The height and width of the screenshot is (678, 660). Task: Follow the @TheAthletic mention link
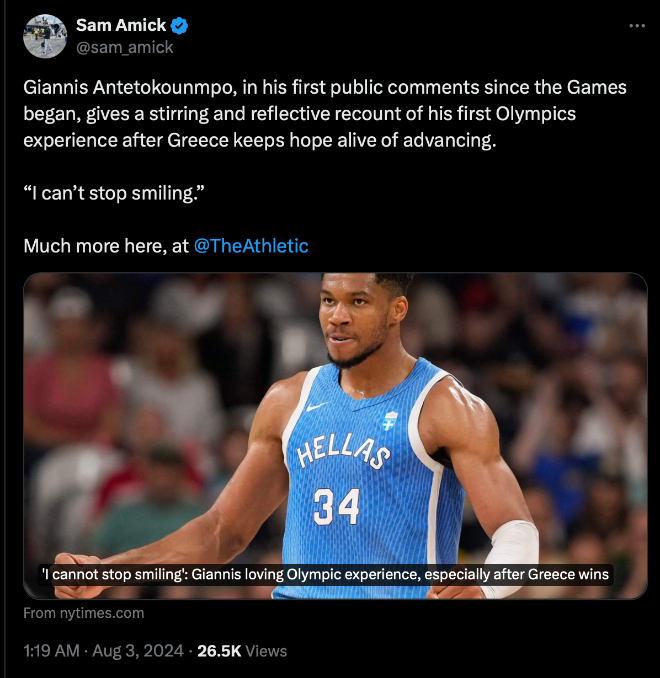(x=251, y=246)
